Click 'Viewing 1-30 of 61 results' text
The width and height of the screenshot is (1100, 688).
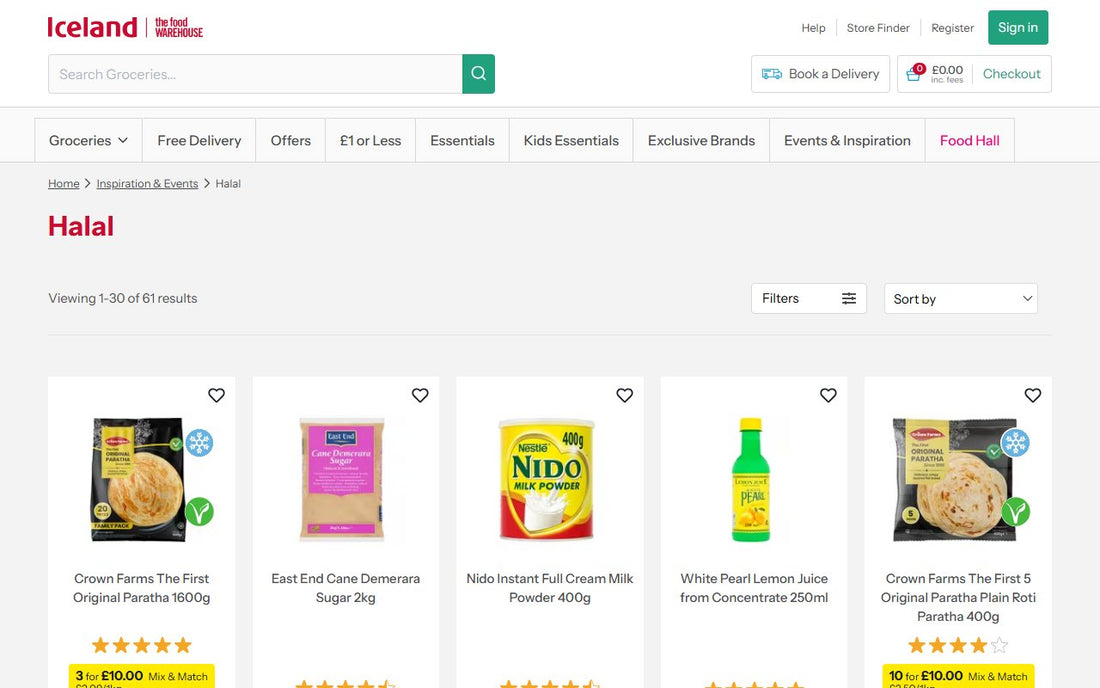click(x=123, y=298)
